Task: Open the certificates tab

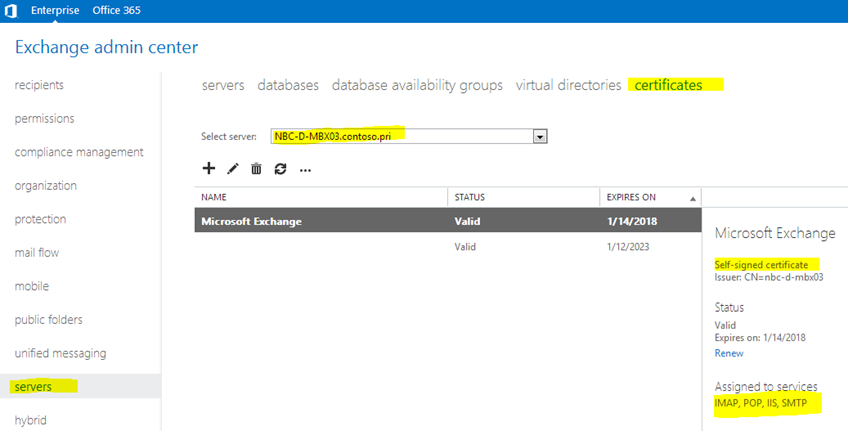Action: [668, 85]
